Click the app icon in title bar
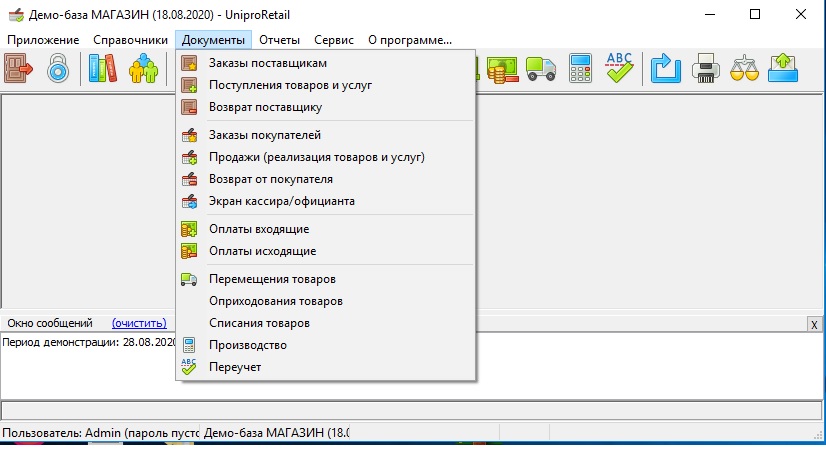Viewport: 826px width, 460px height. (16, 15)
